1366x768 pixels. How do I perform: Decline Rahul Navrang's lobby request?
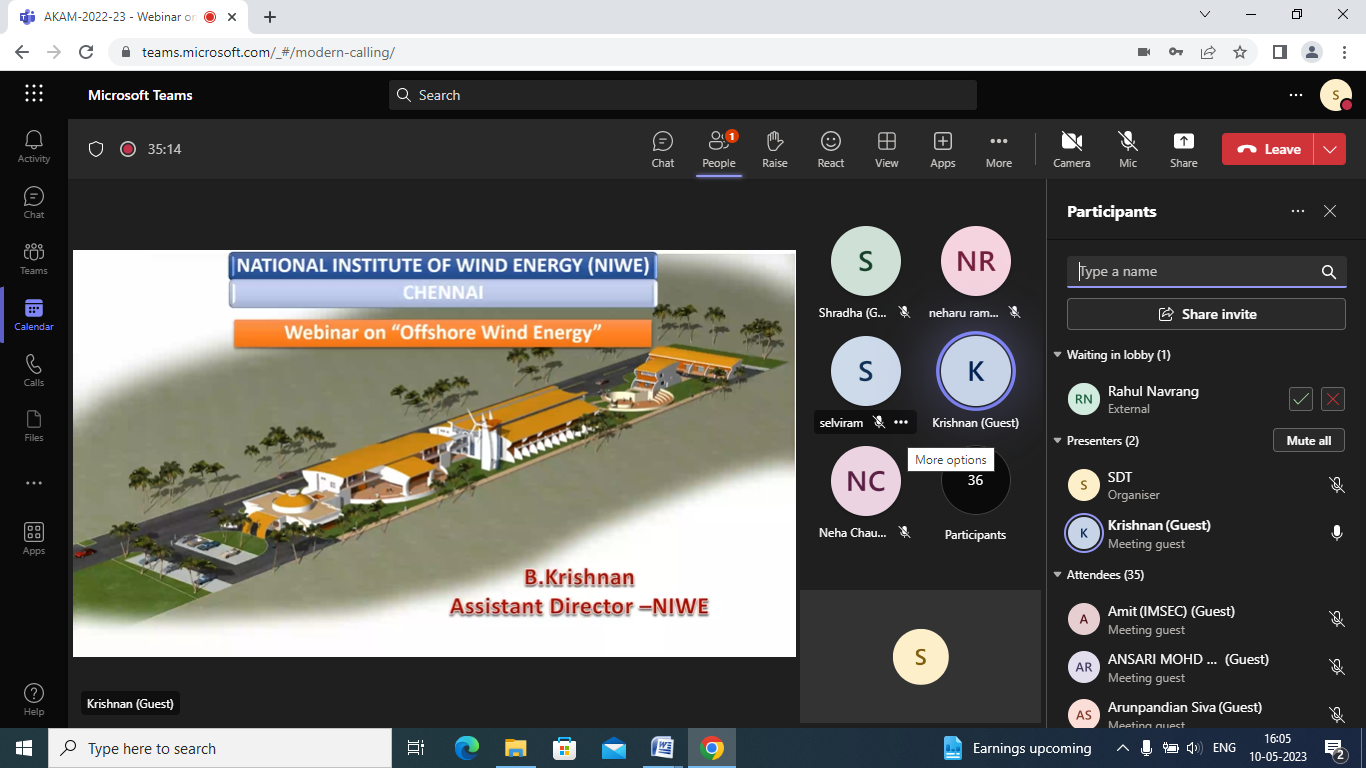tap(1332, 400)
